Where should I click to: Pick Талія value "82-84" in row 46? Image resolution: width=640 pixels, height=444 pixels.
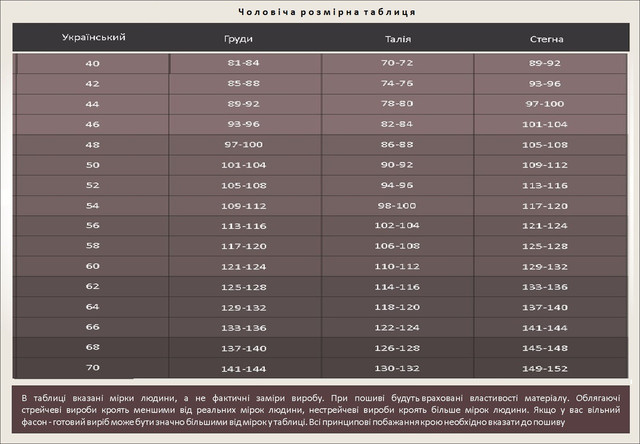[397, 124]
